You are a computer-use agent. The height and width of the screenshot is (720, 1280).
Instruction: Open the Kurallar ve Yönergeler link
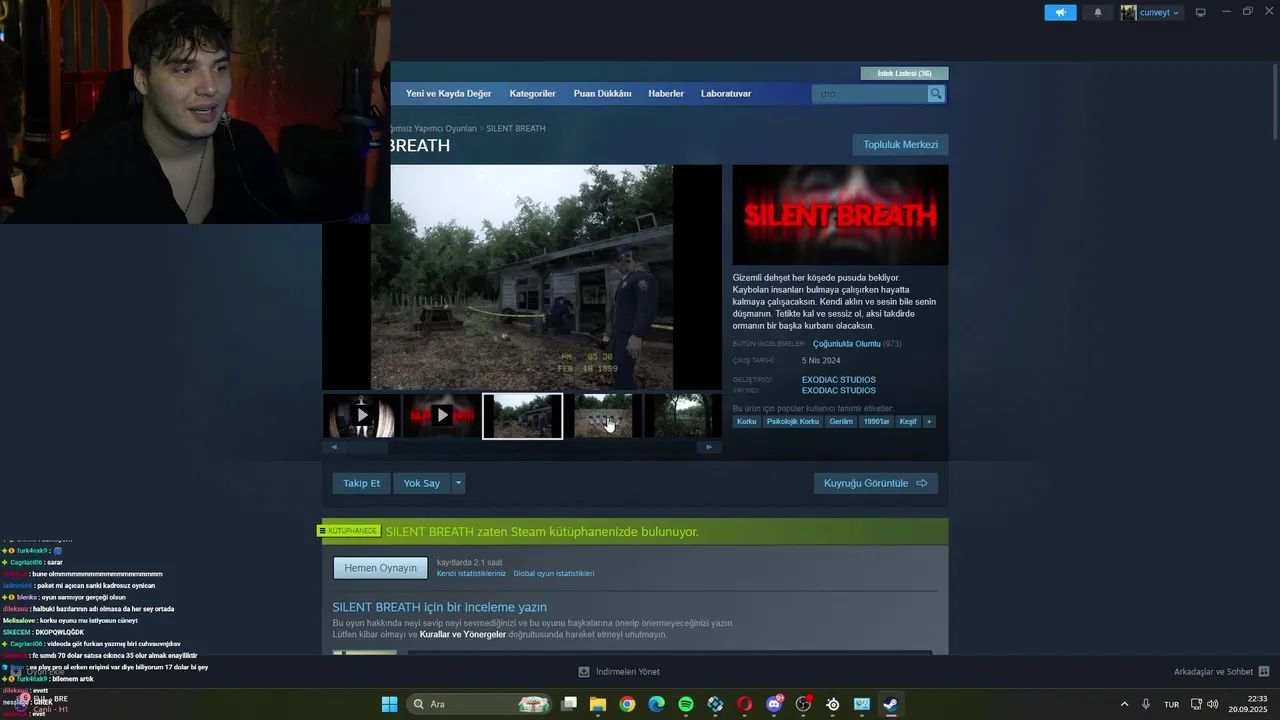click(462, 635)
